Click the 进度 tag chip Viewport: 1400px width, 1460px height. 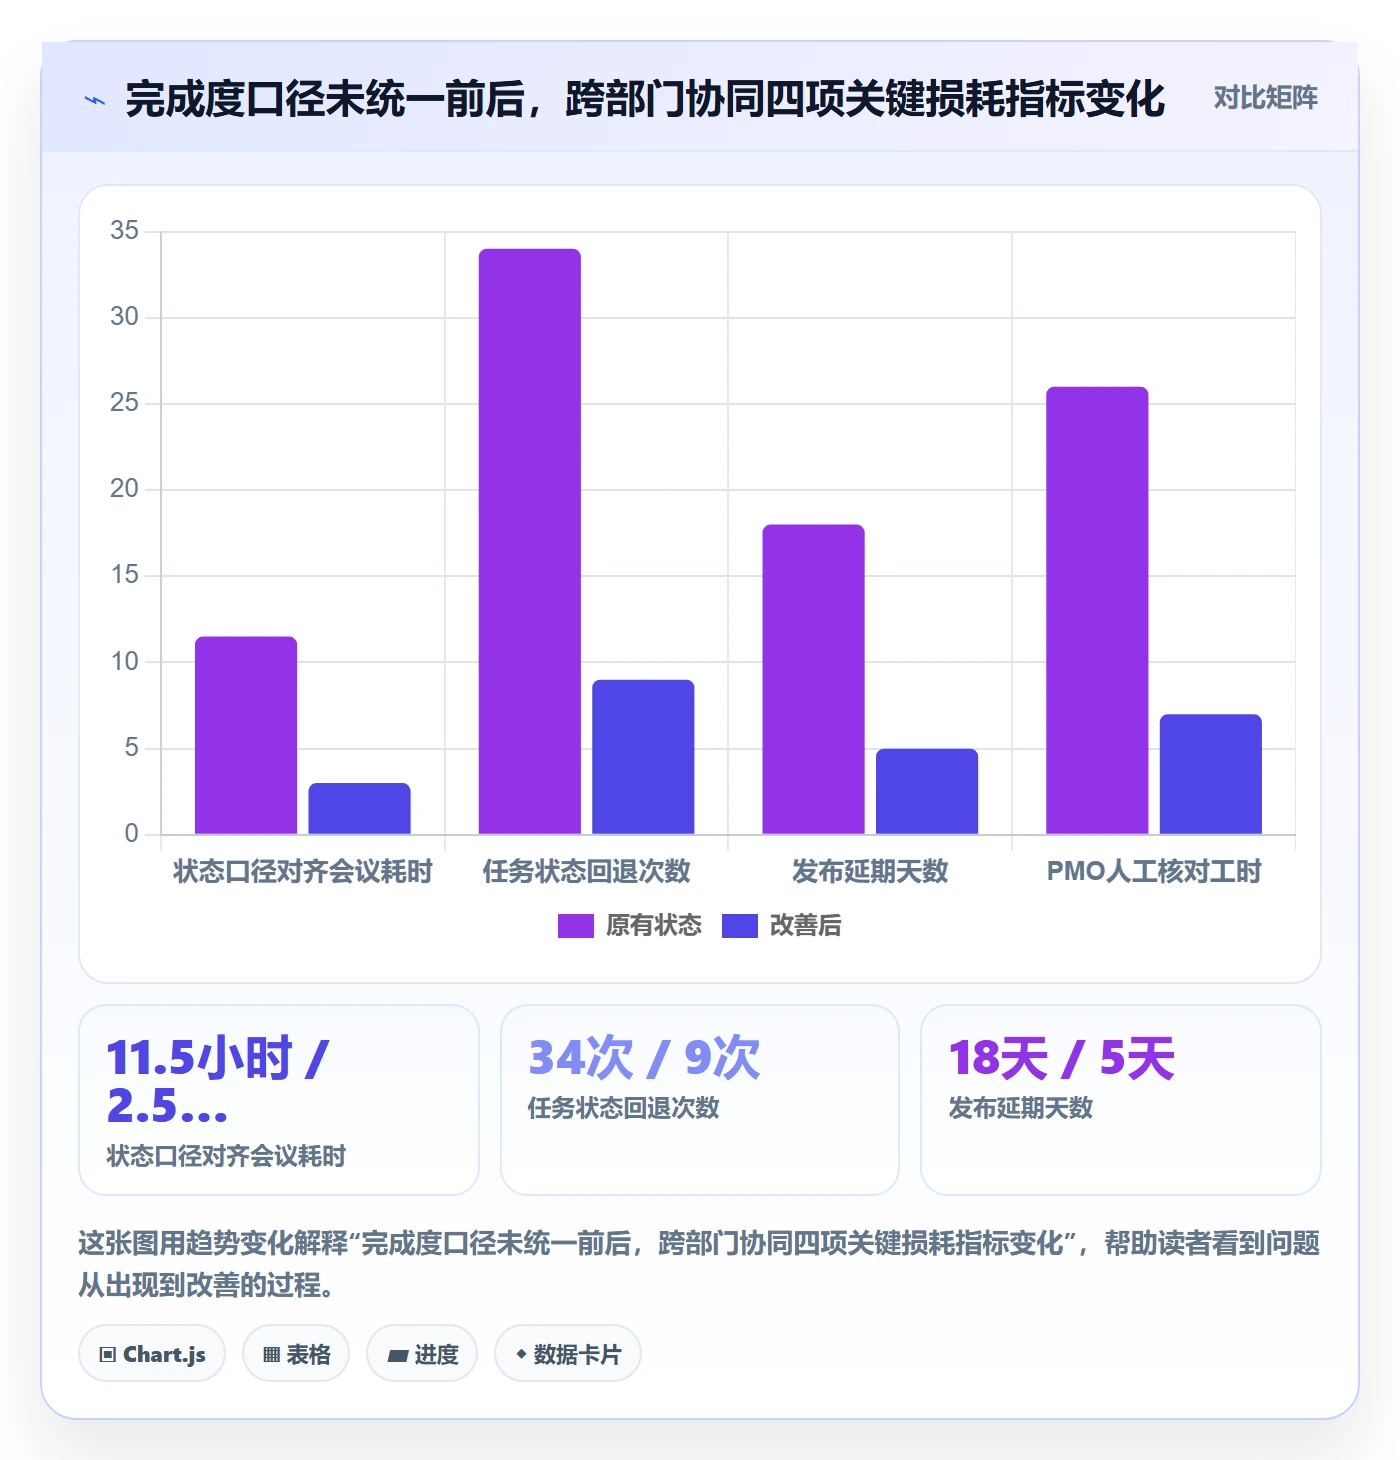[422, 1354]
